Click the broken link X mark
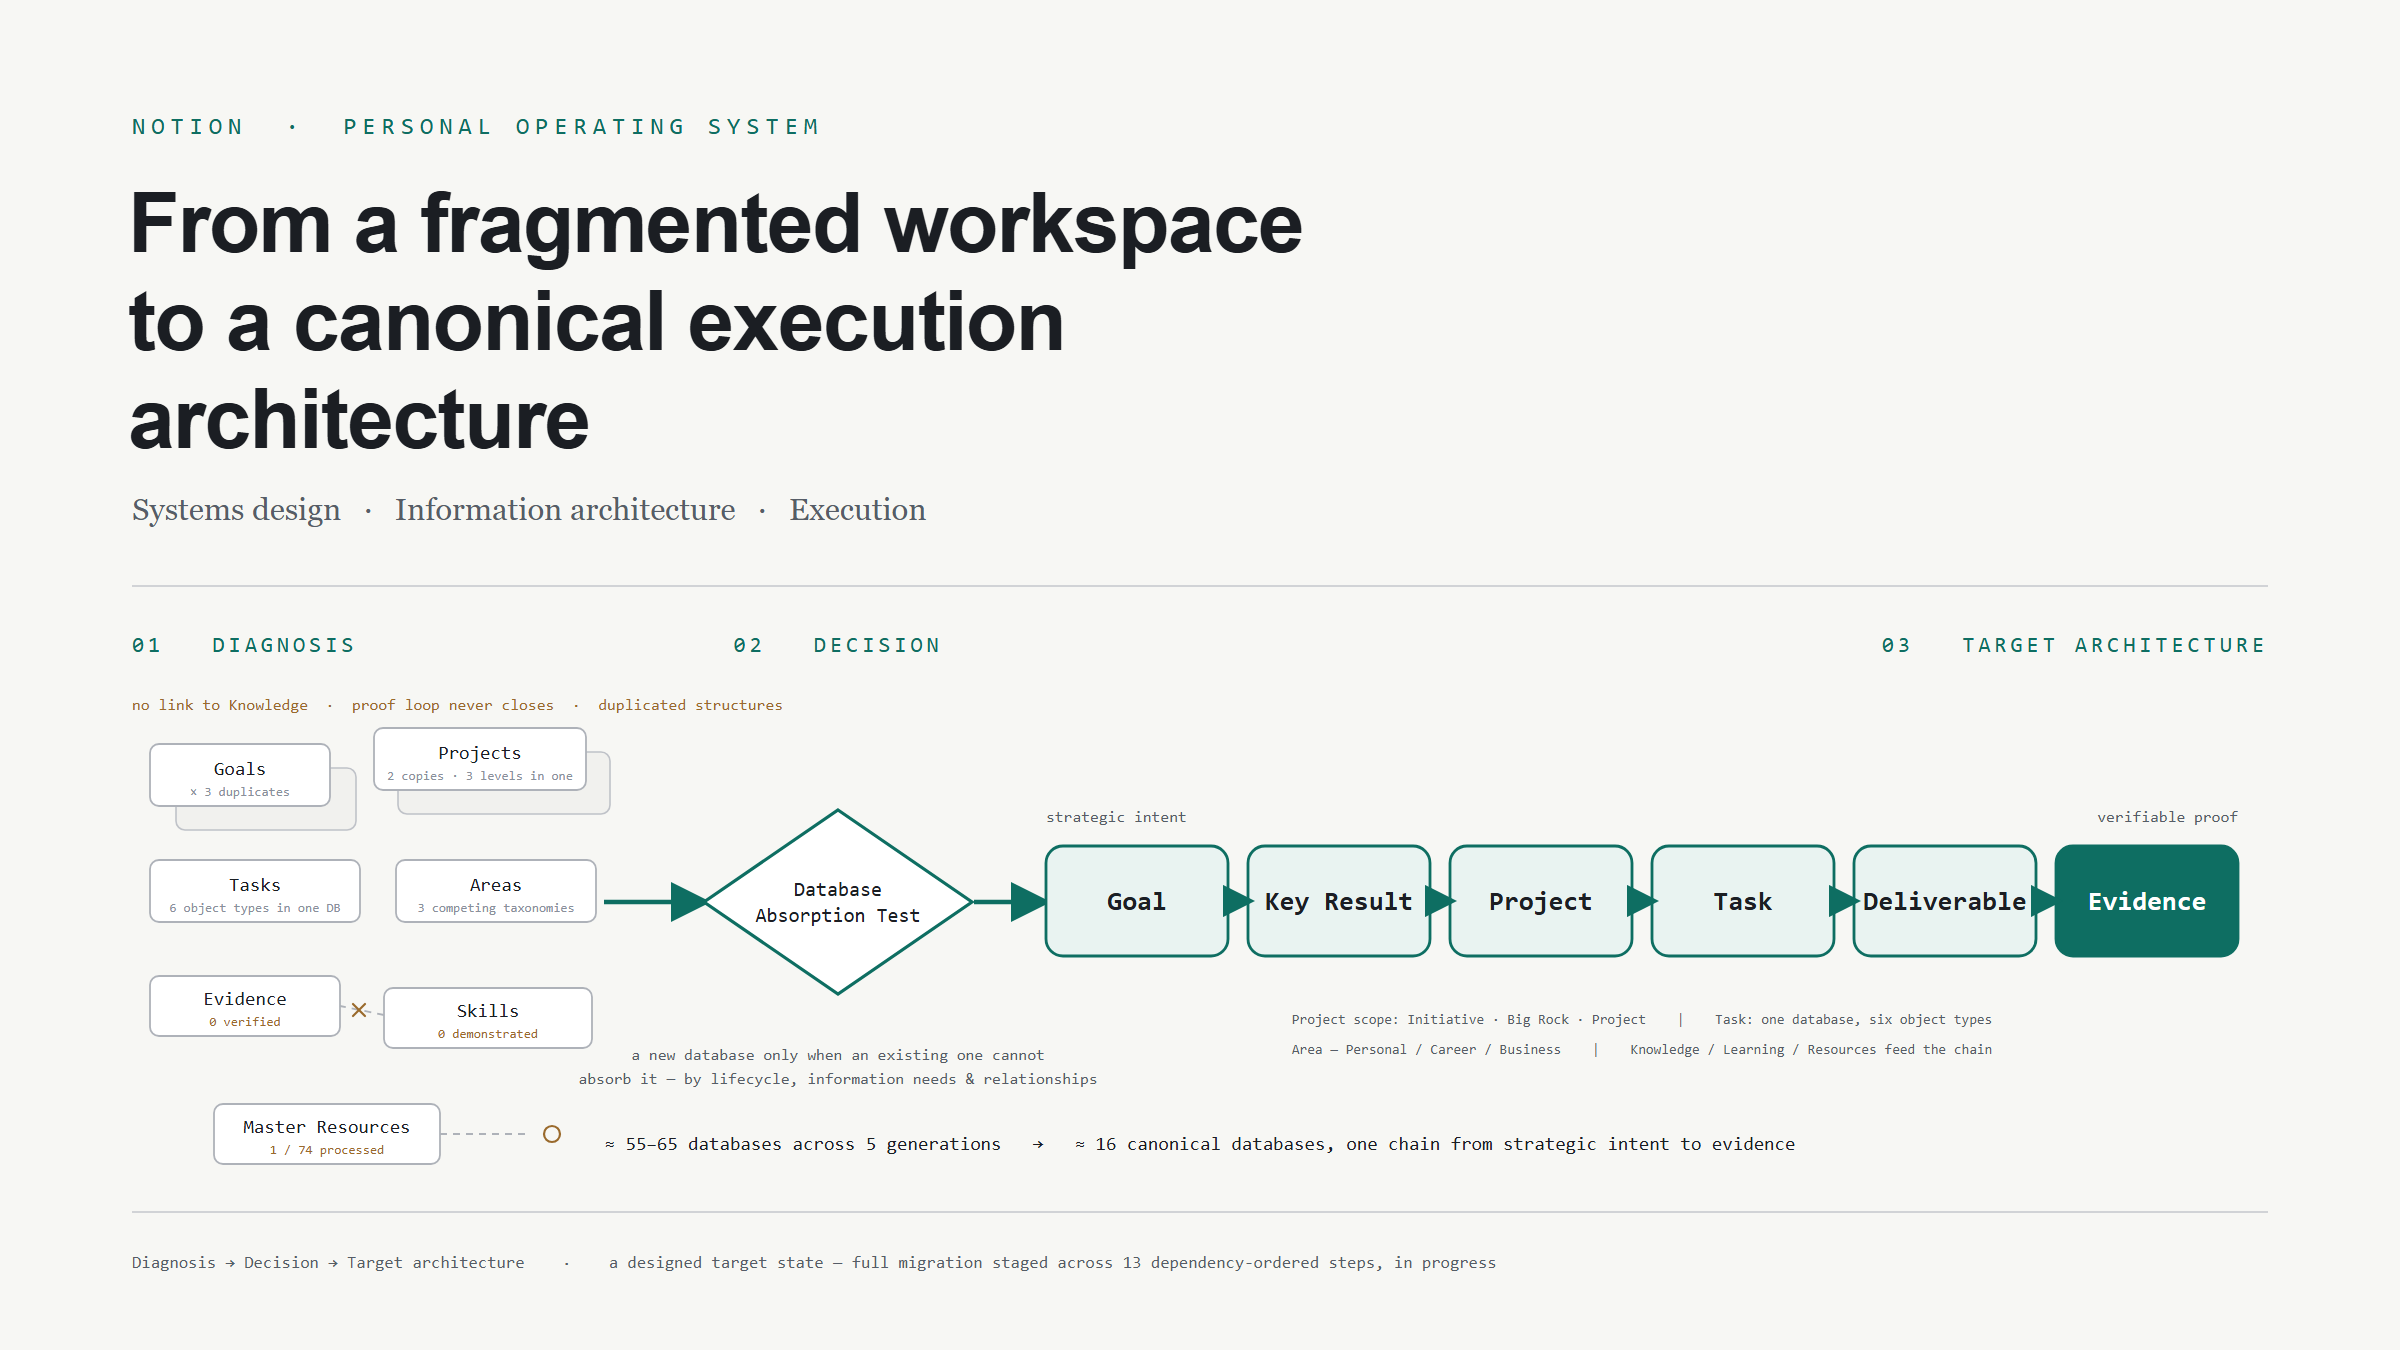This screenshot has width=2400, height=1350. click(x=359, y=1010)
